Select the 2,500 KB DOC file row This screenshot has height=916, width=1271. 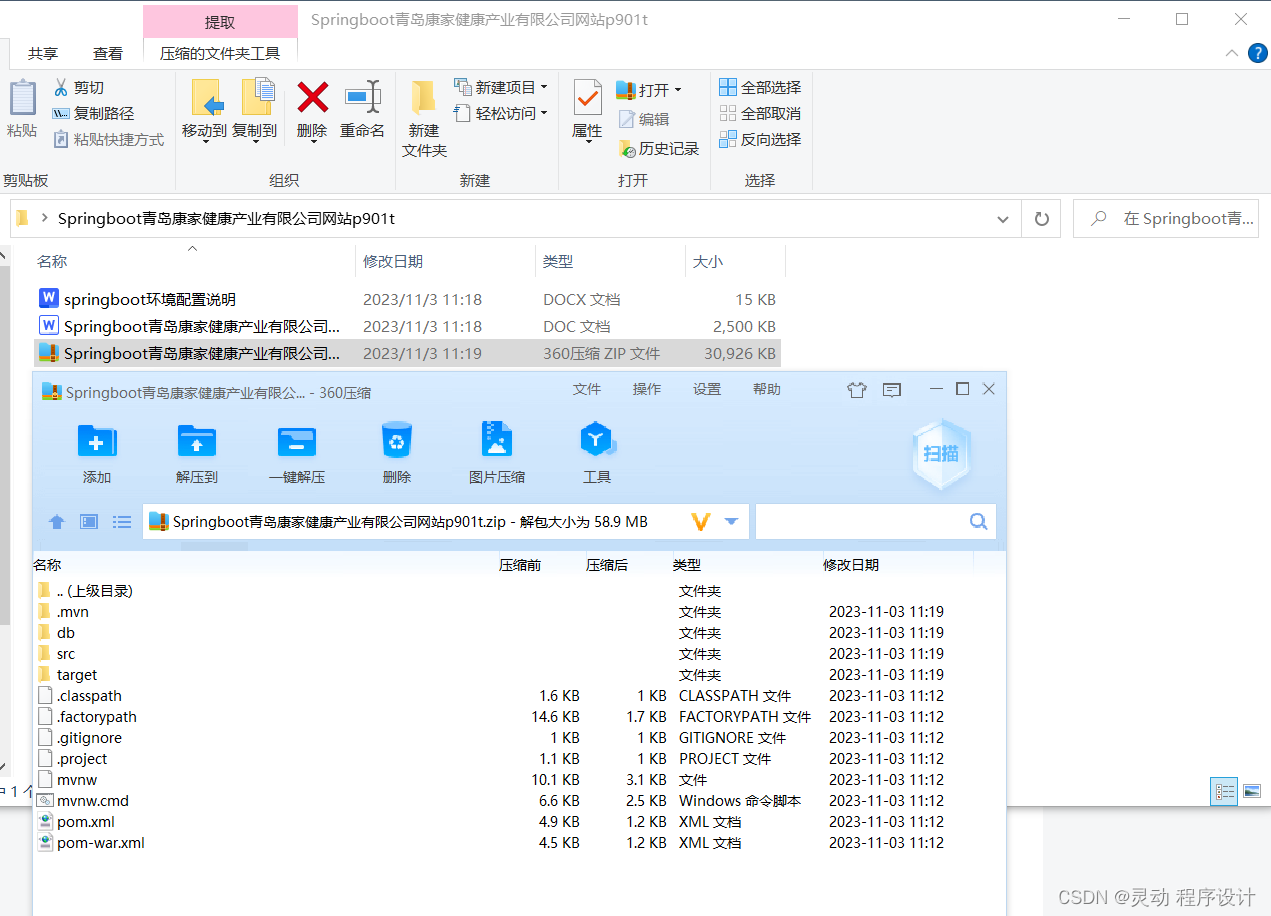[408, 327]
